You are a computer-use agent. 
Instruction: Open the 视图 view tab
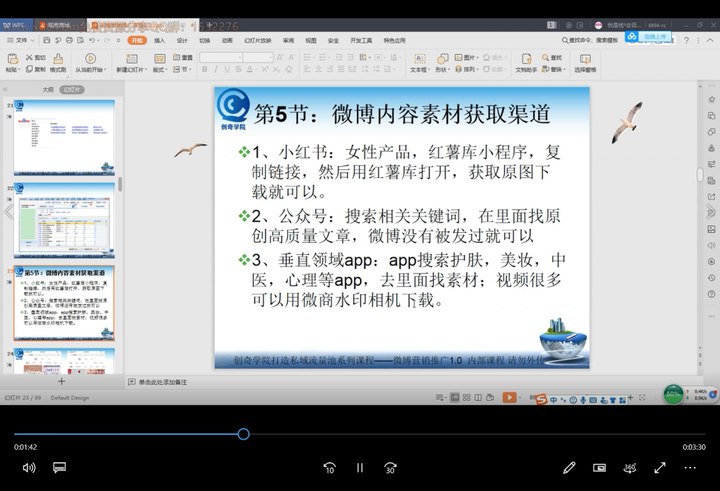pos(311,40)
